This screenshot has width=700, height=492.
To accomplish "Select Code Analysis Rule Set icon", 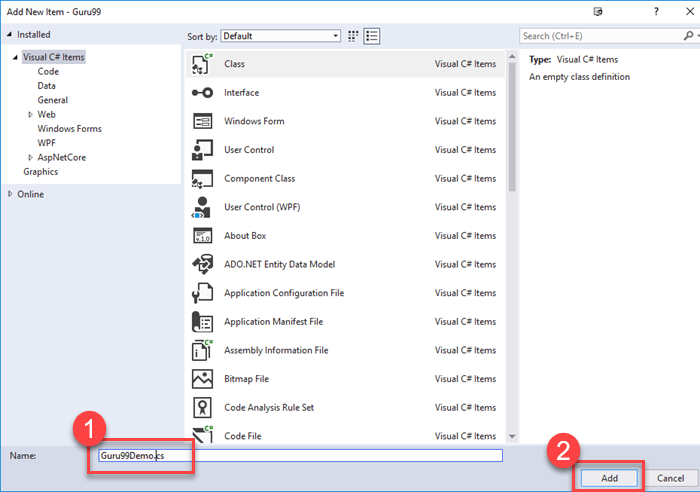I will coord(202,408).
